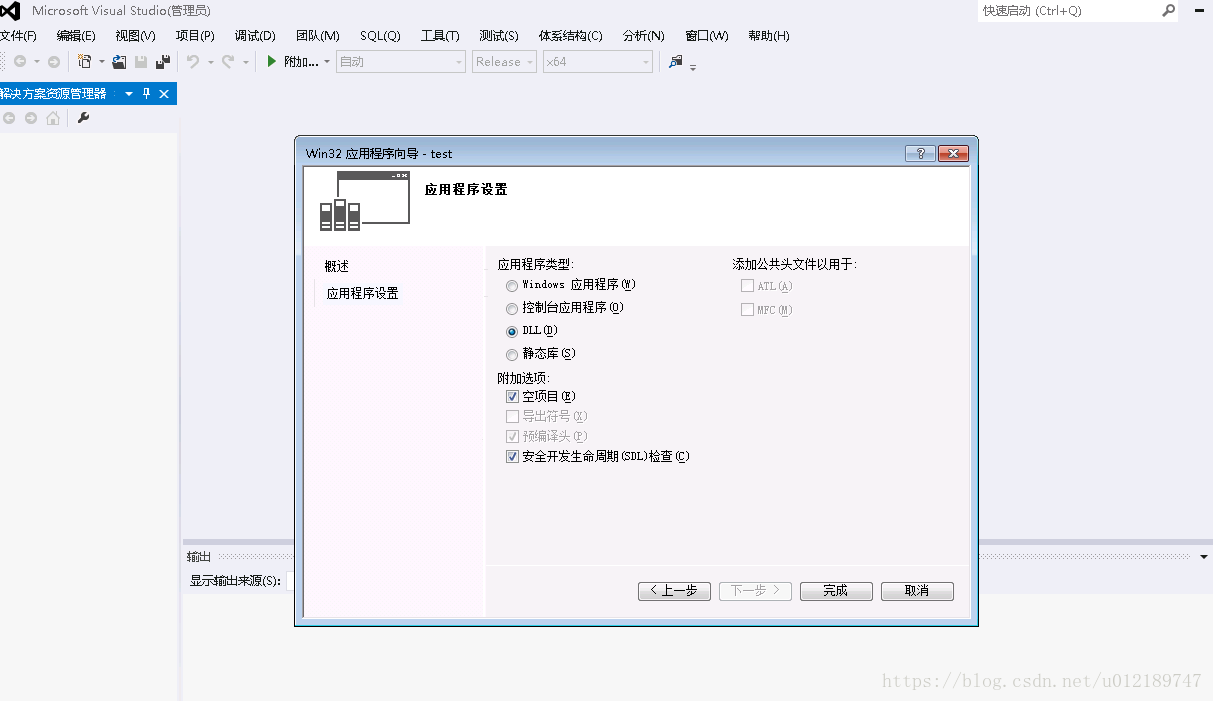Open the Undo history dropdown arrow

click(x=210, y=62)
